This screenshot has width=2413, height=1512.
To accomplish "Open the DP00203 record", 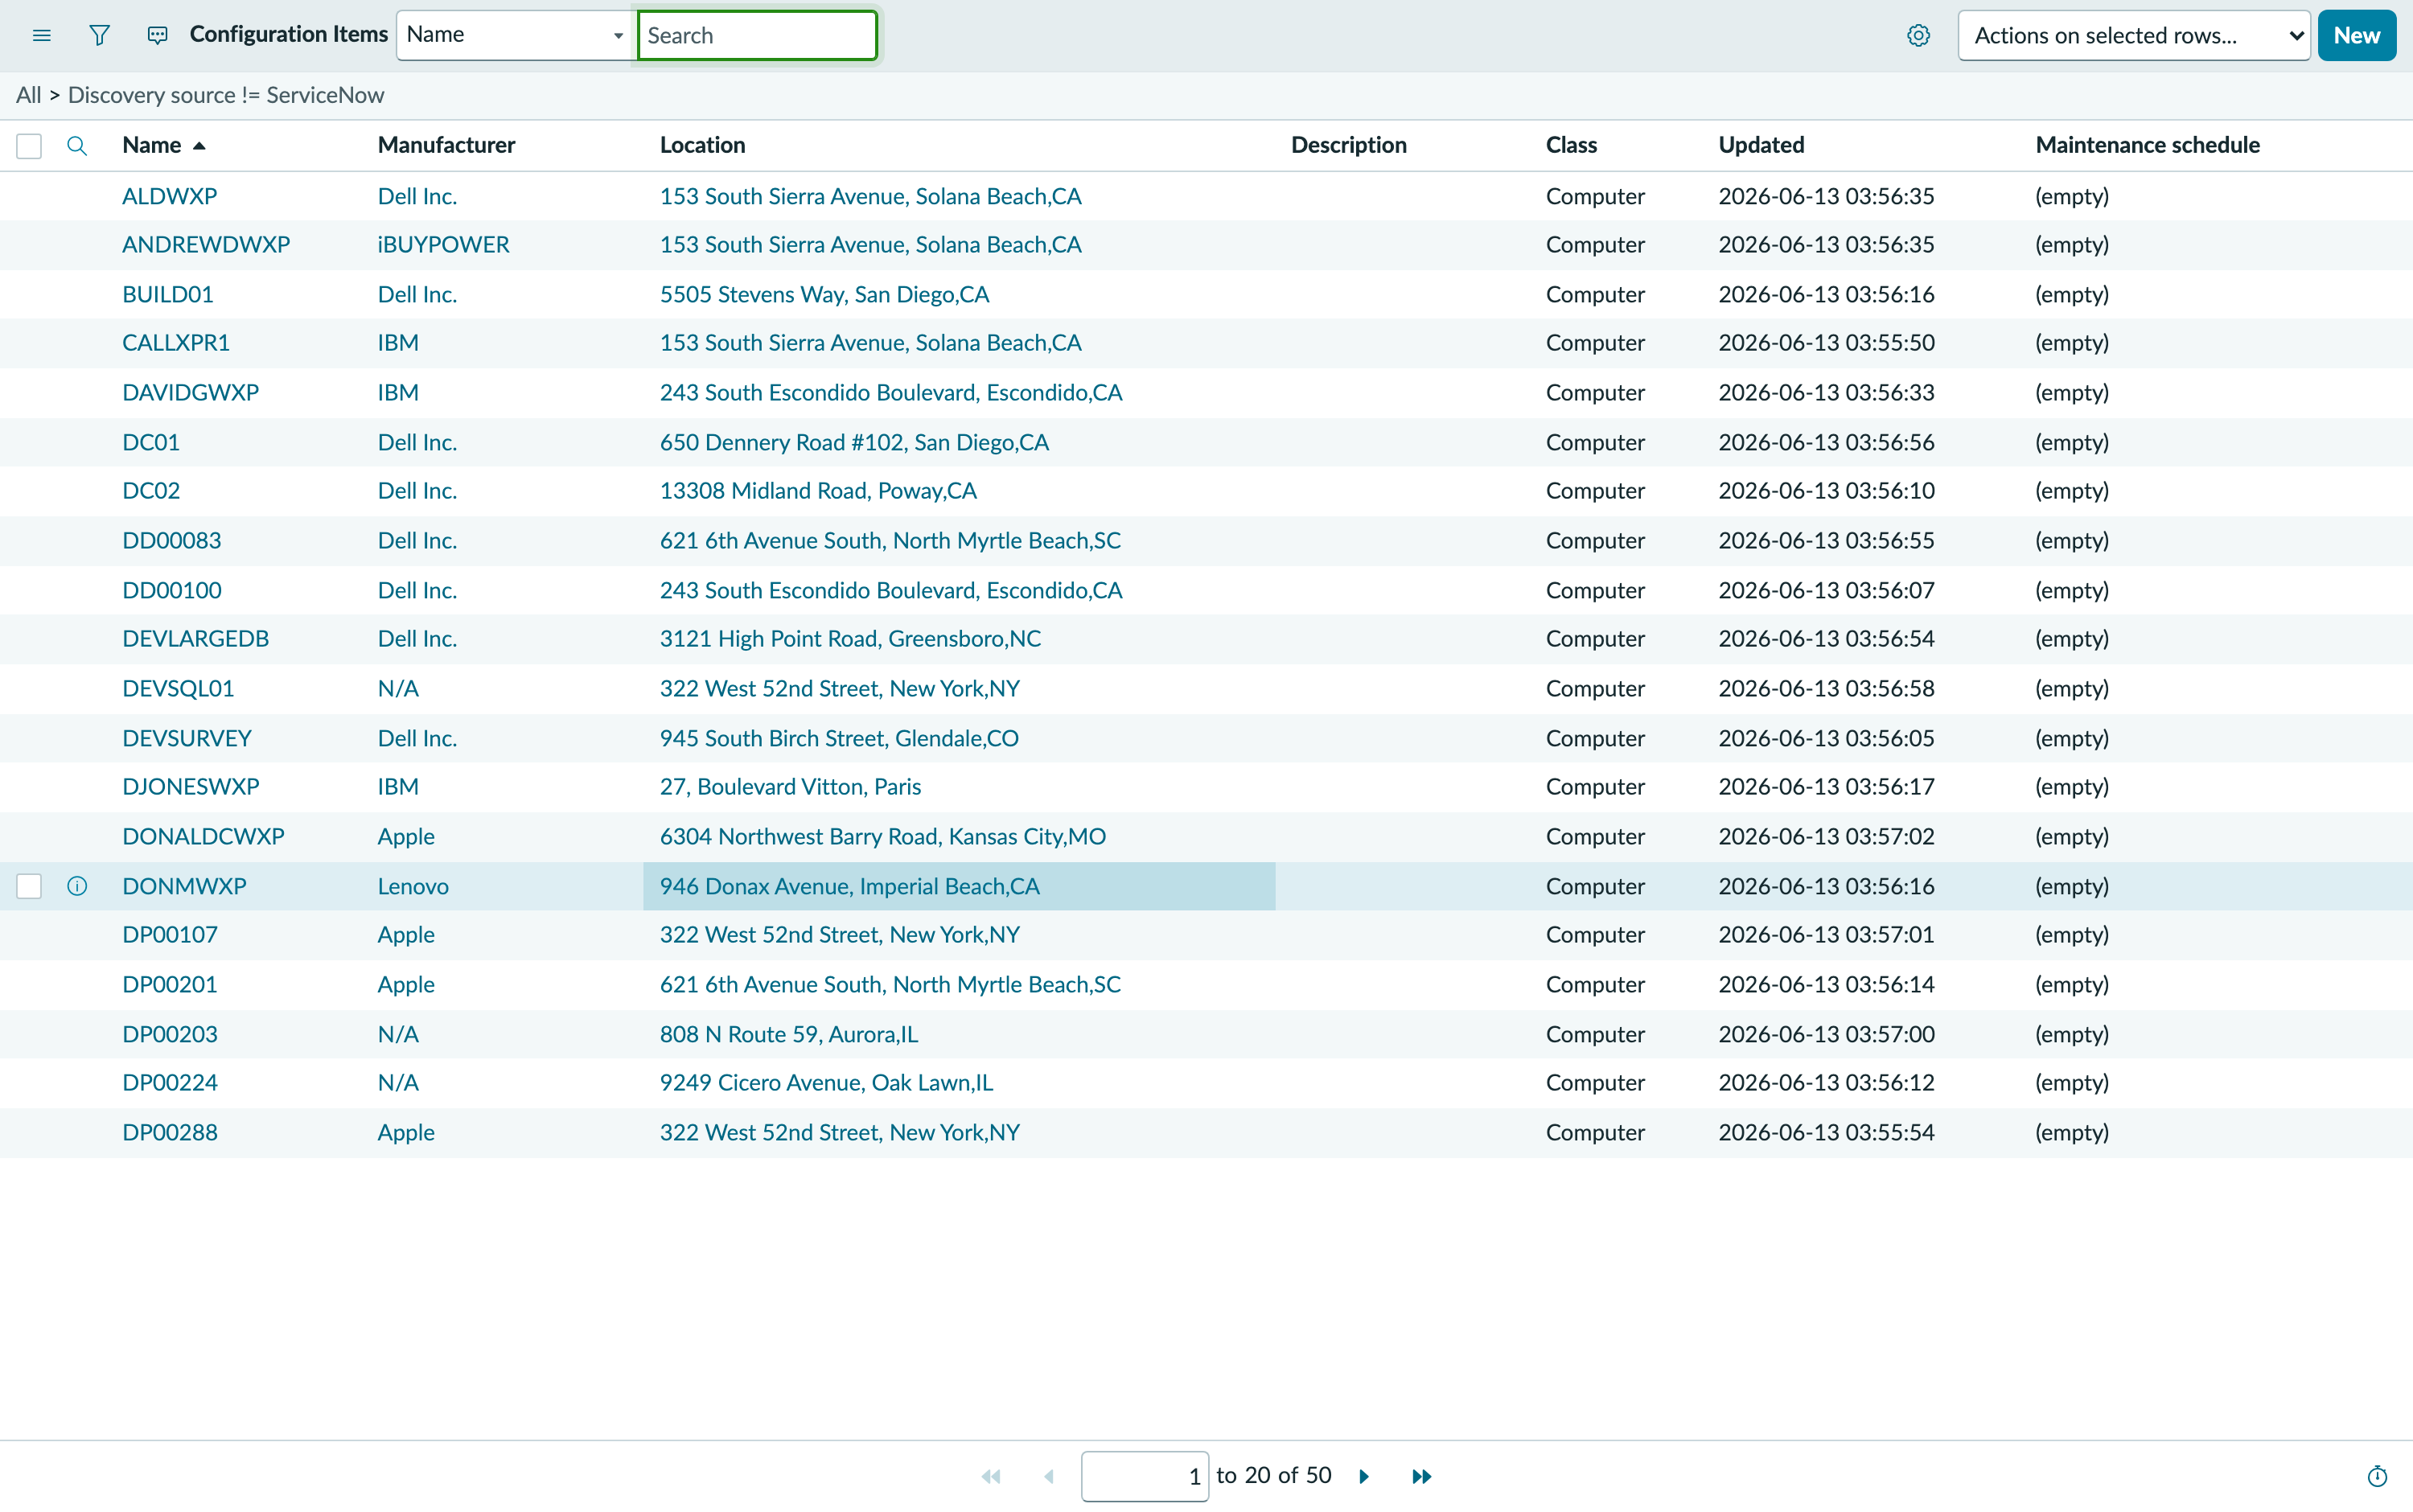I will pyautogui.click(x=169, y=1034).
